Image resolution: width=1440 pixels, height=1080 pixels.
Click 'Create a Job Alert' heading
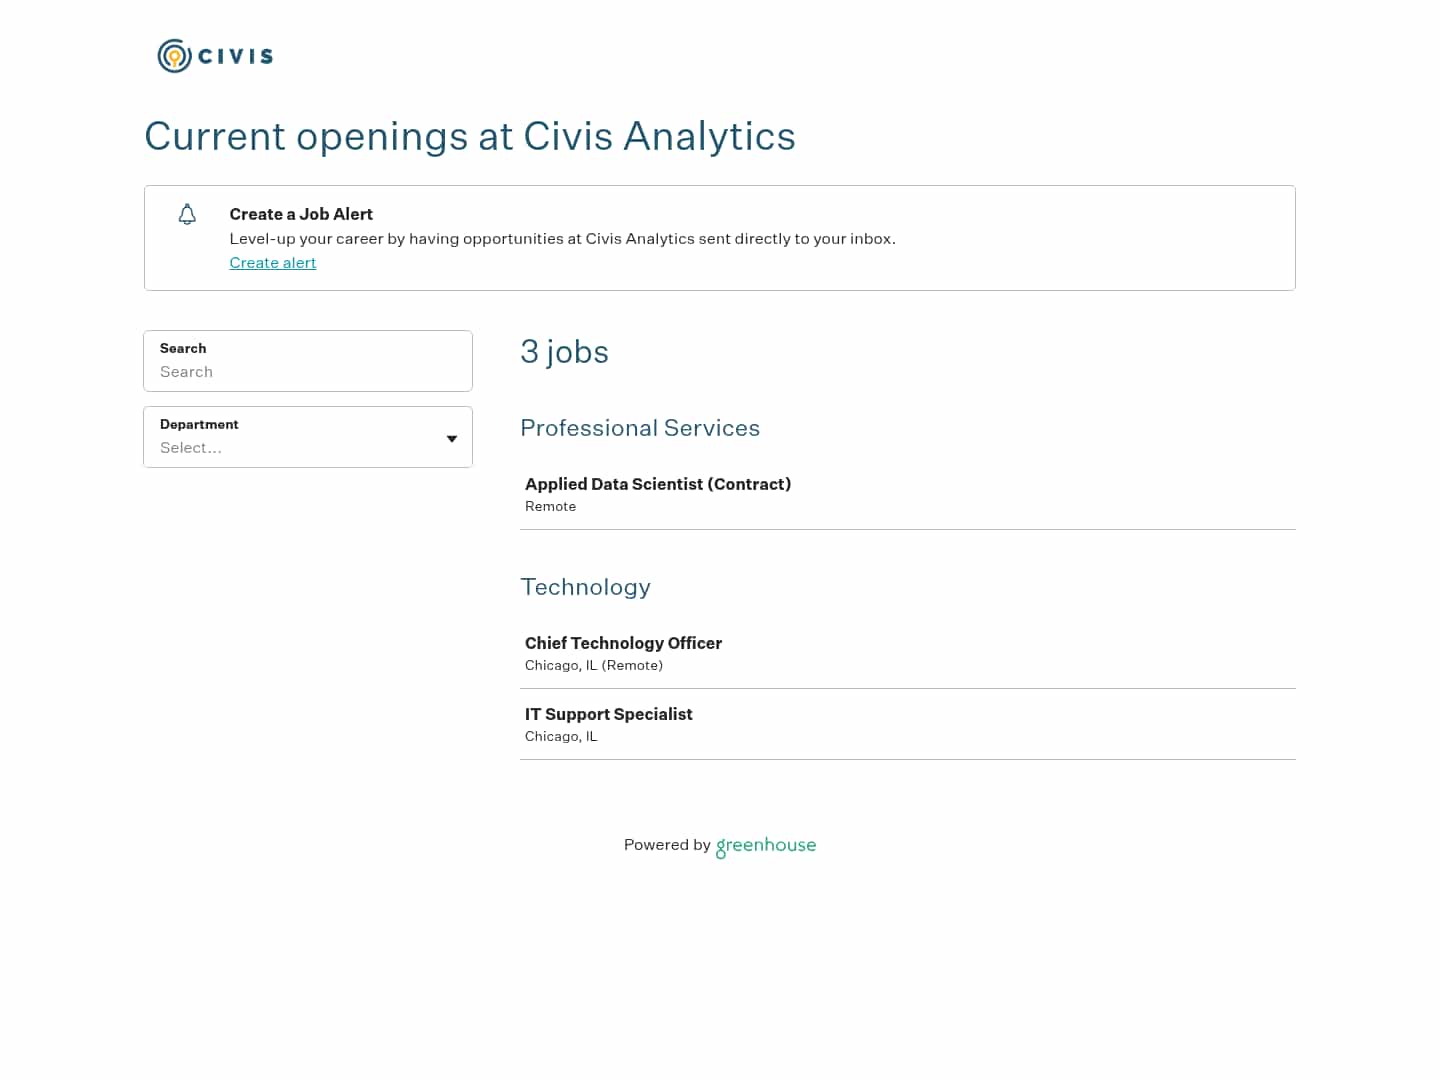coord(301,214)
